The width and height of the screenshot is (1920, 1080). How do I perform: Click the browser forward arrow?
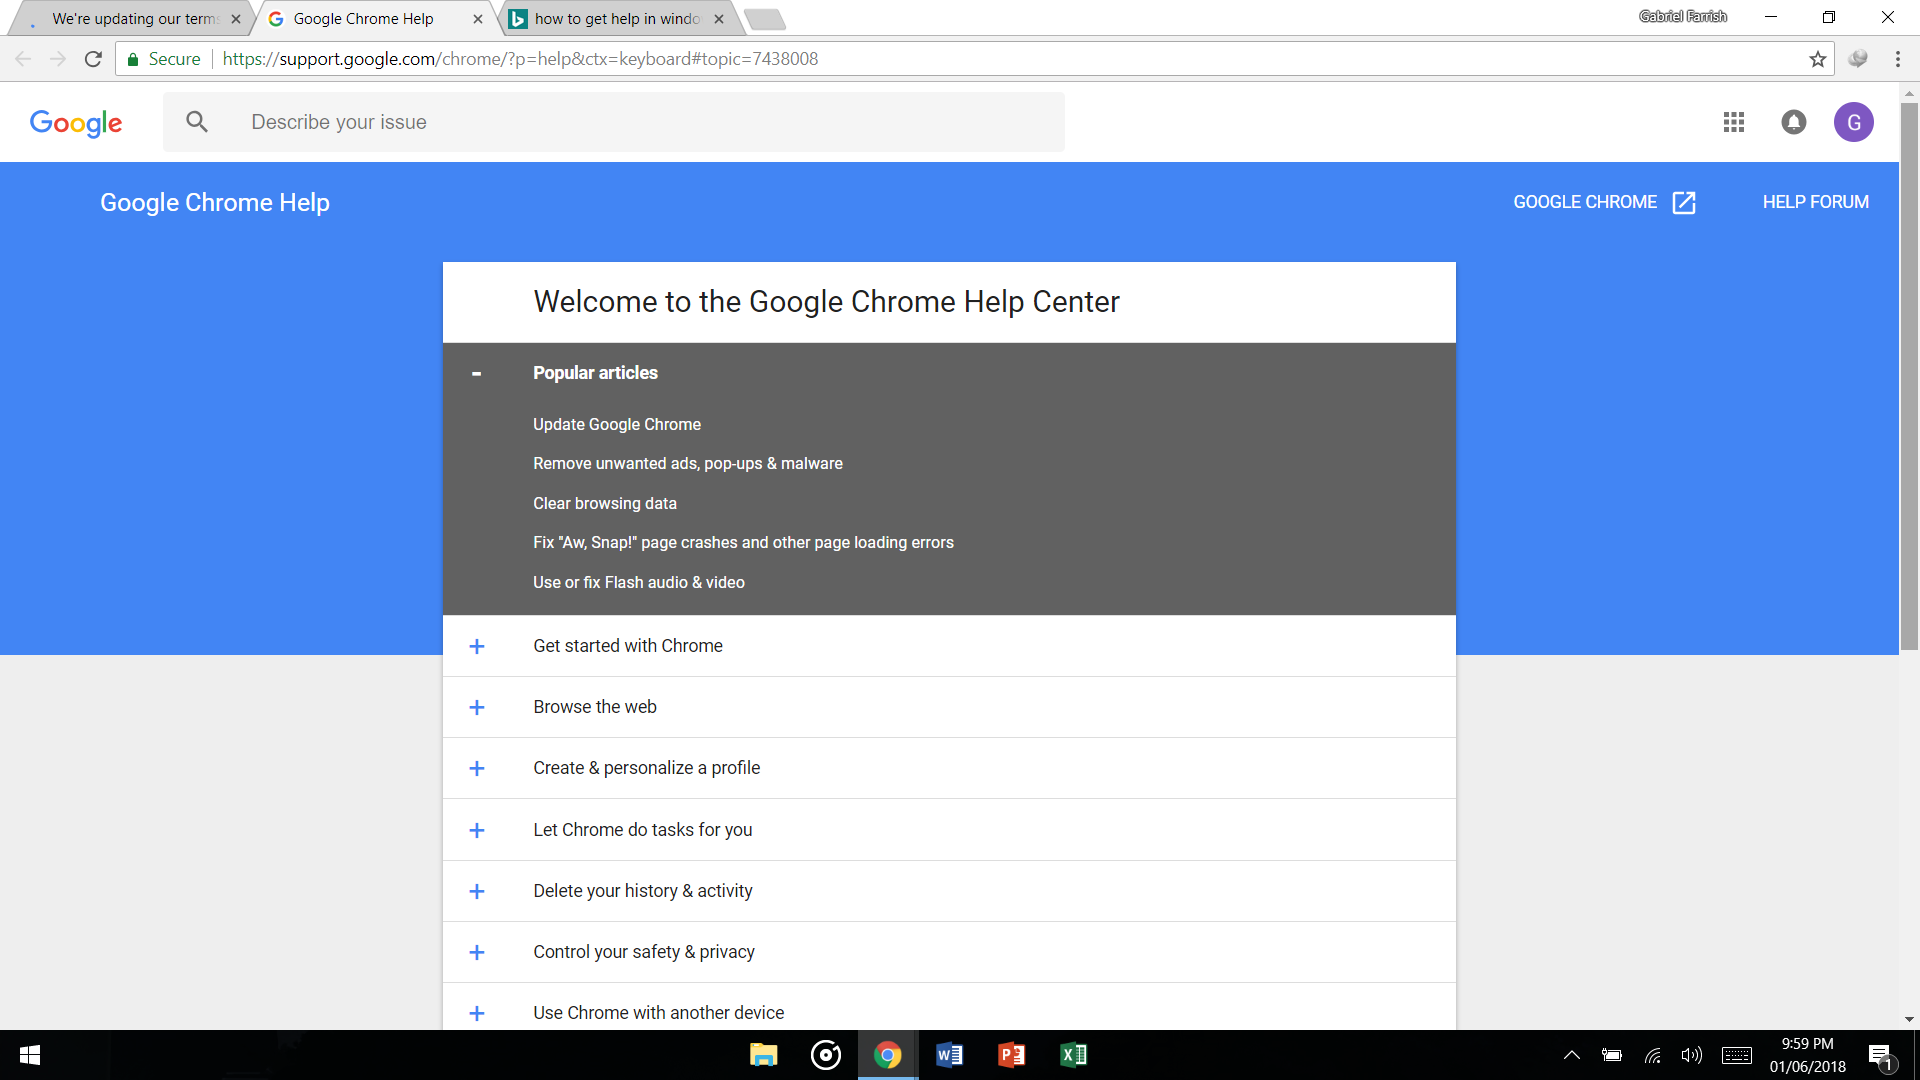[58, 59]
